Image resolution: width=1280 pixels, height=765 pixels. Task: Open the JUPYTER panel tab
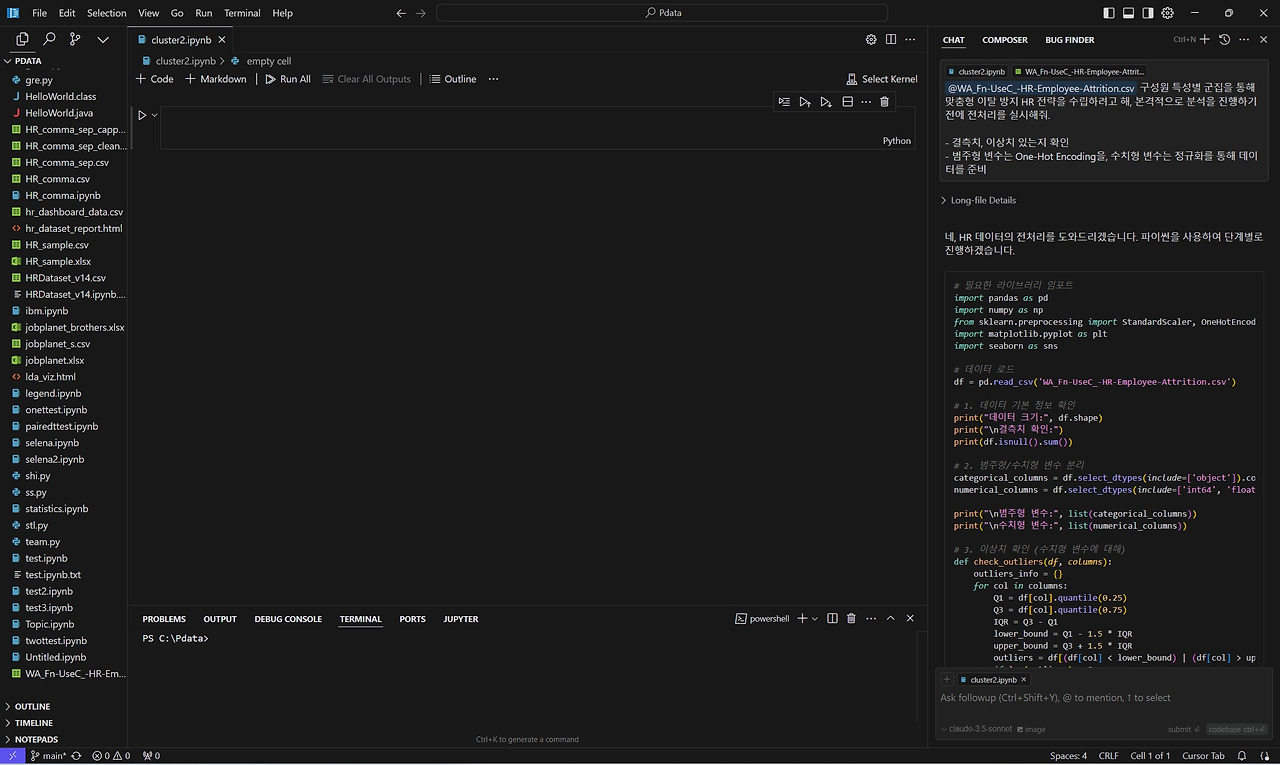(x=461, y=619)
